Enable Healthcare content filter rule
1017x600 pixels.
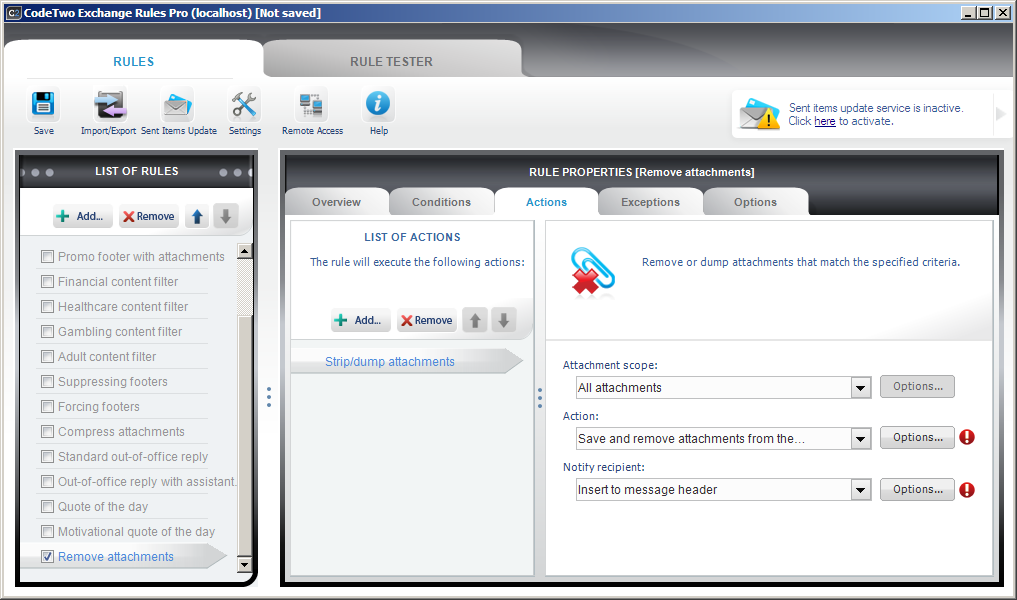click(x=47, y=306)
